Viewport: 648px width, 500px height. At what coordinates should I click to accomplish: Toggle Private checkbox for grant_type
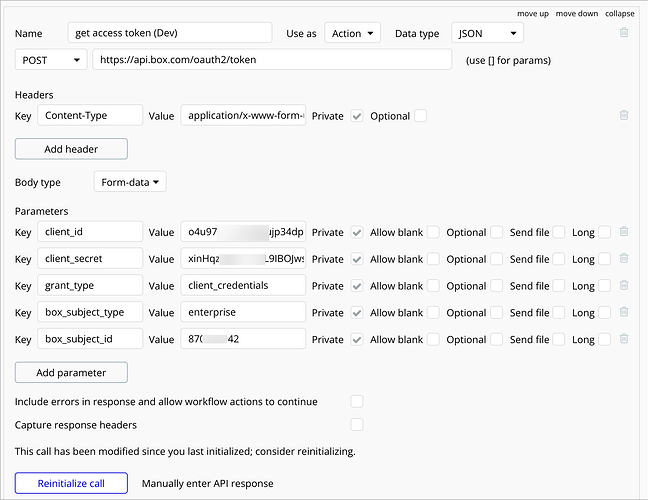(x=357, y=286)
